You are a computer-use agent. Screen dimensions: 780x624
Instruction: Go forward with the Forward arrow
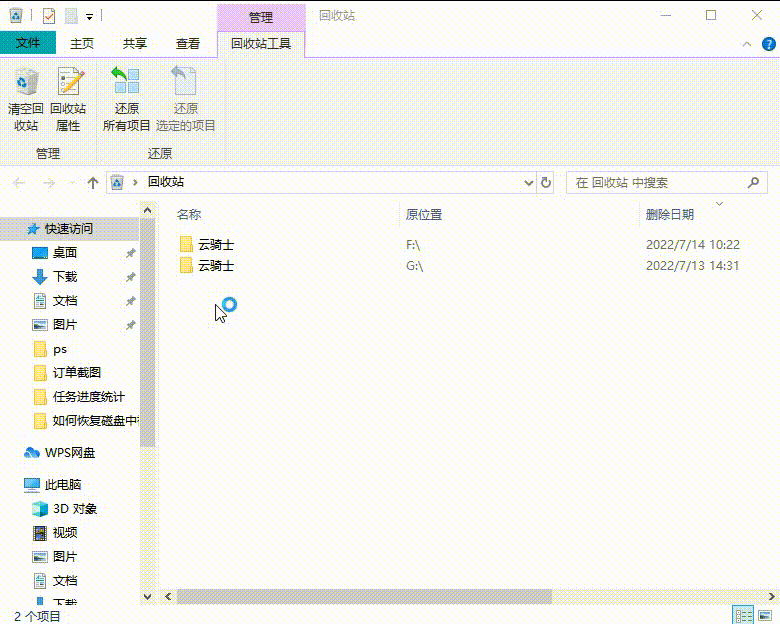click(49, 183)
